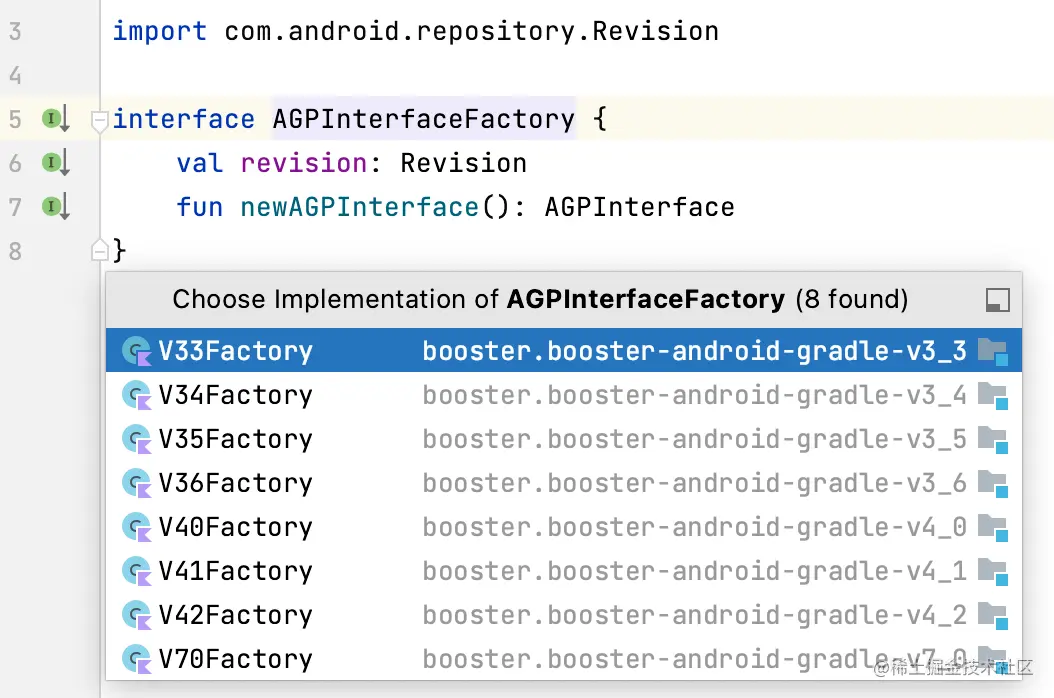The image size is (1054, 698).
Task: Select V35Factory implementation
Action: [x=563, y=439]
